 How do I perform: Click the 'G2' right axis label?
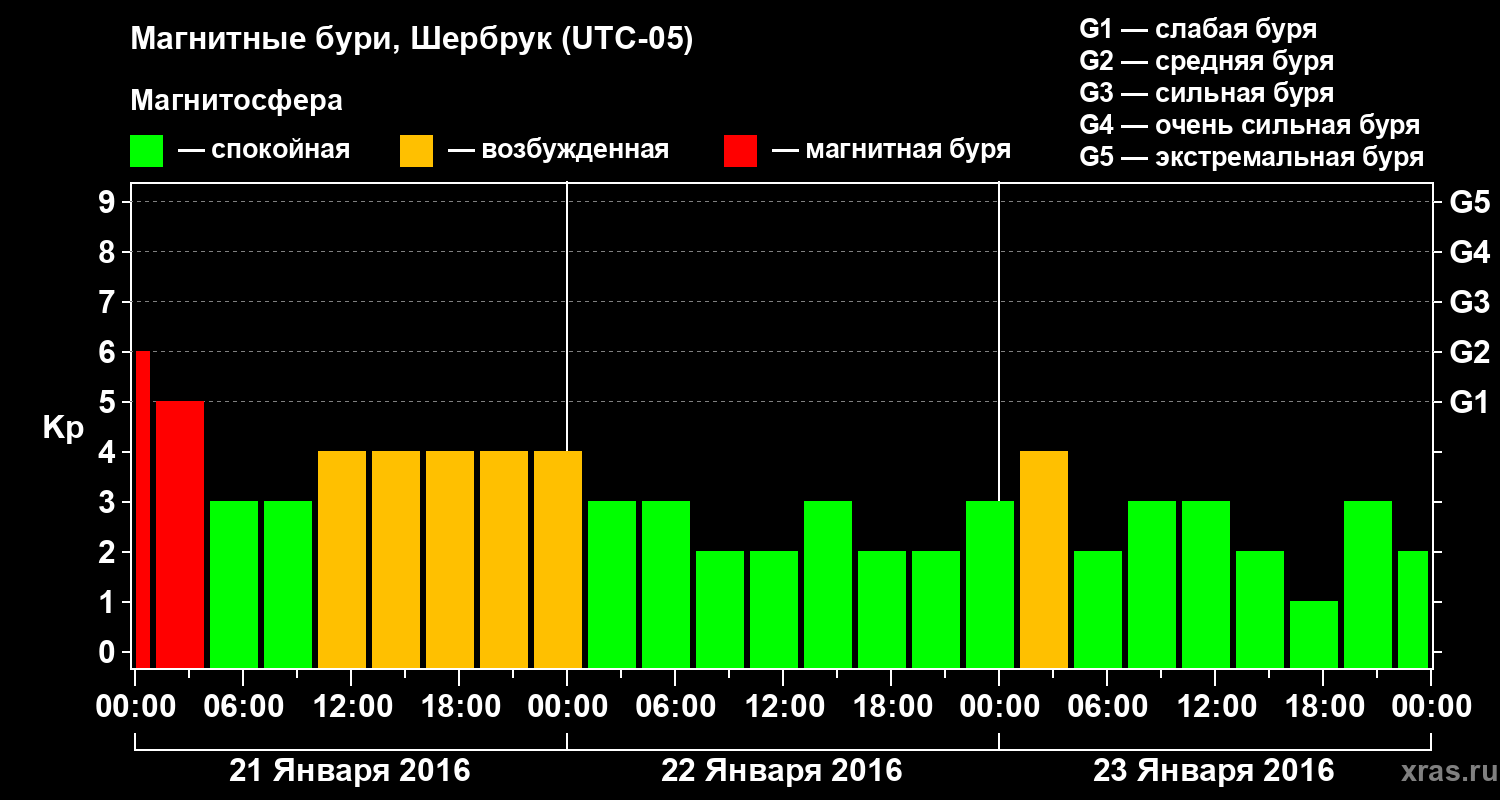(x=1469, y=352)
